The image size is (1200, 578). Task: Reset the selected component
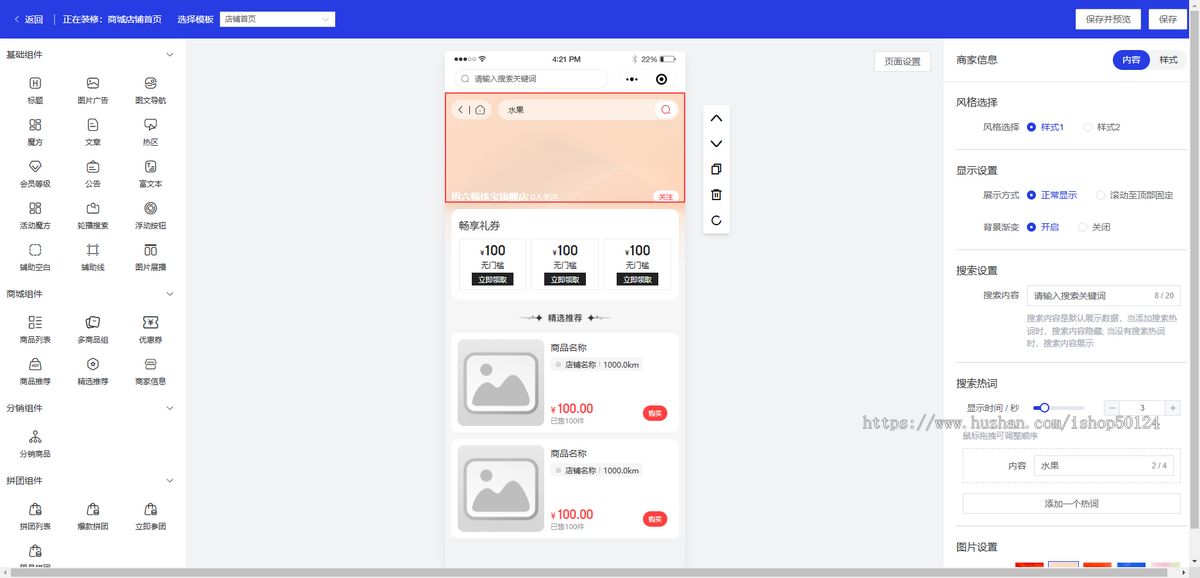pyautogui.click(x=716, y=220)
